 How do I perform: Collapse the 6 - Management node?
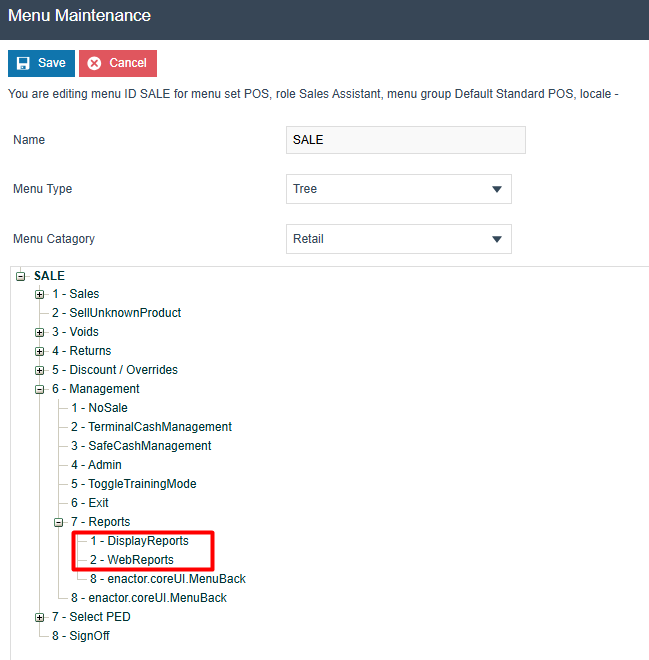tap(40, 389)
